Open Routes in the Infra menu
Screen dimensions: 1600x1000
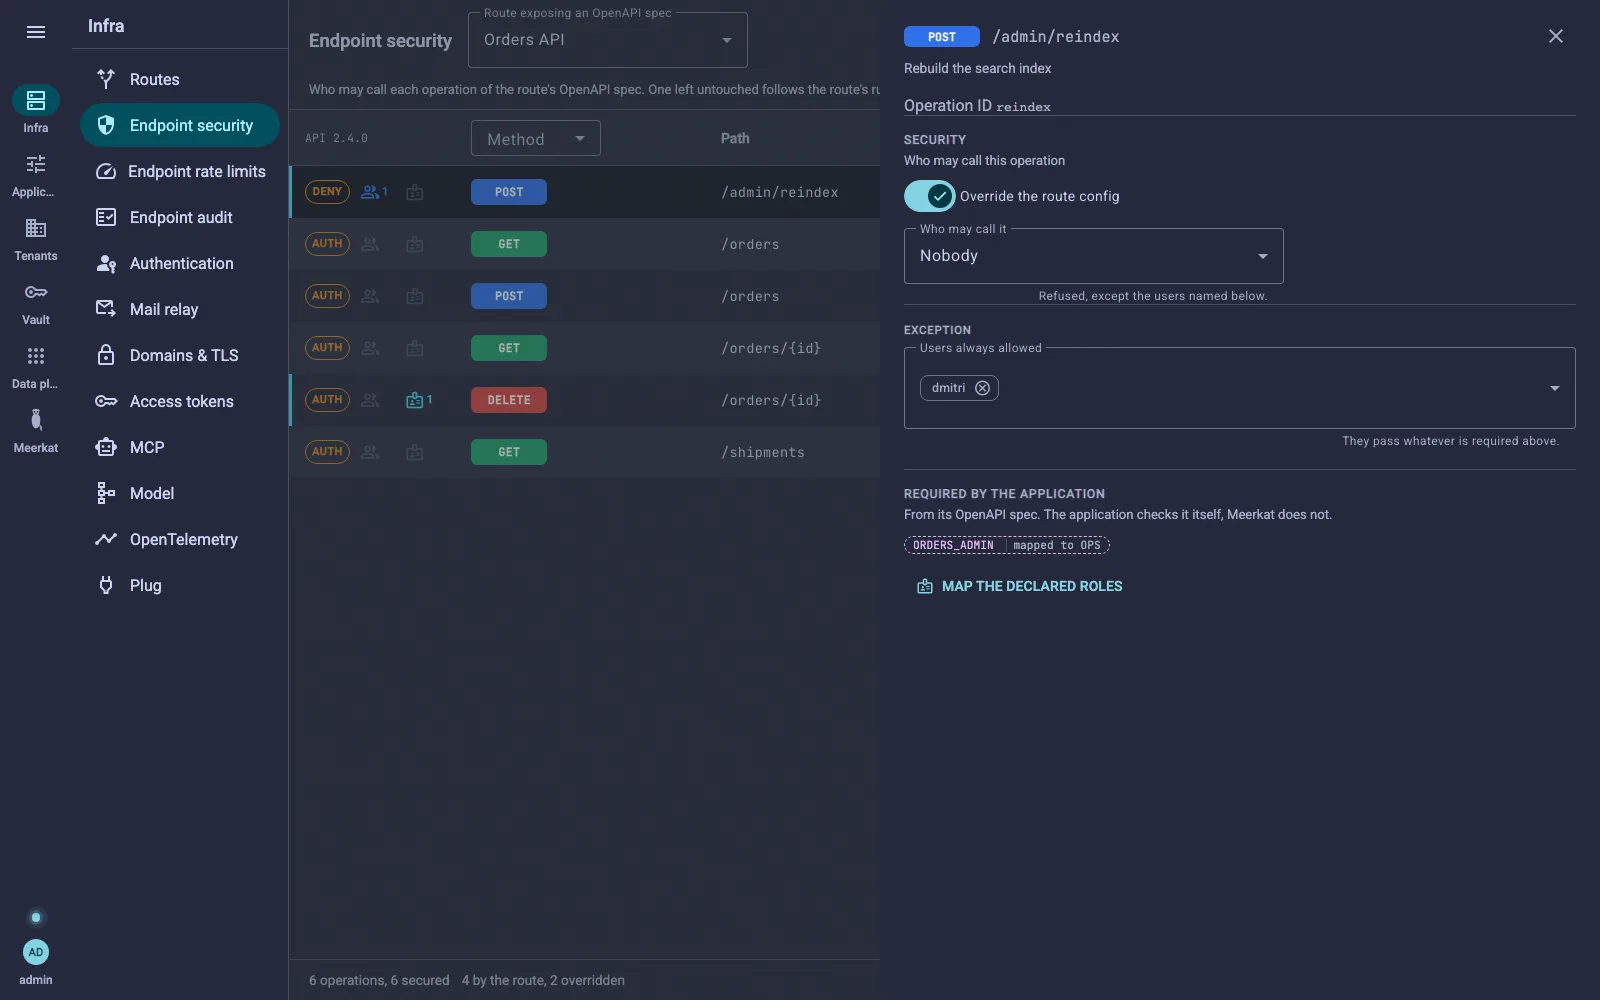tap(180, 79)
